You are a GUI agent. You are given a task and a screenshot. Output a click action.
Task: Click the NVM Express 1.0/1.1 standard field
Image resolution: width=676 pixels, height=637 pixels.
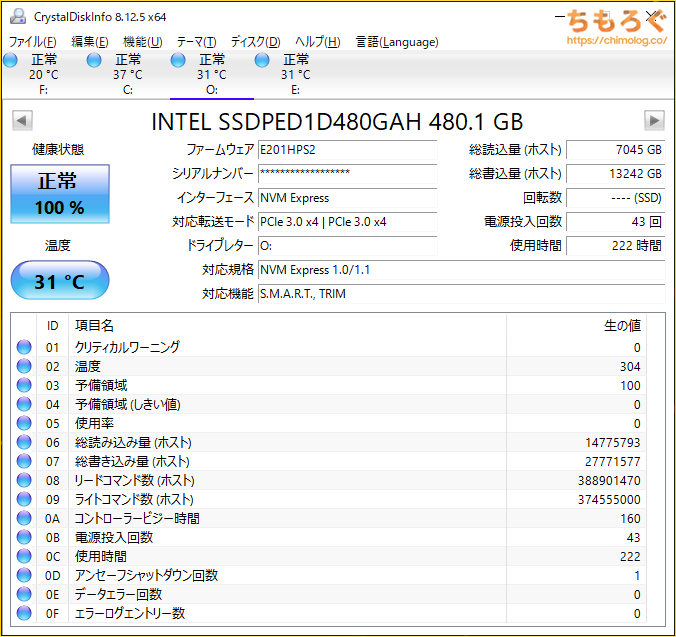coord(461,270)
